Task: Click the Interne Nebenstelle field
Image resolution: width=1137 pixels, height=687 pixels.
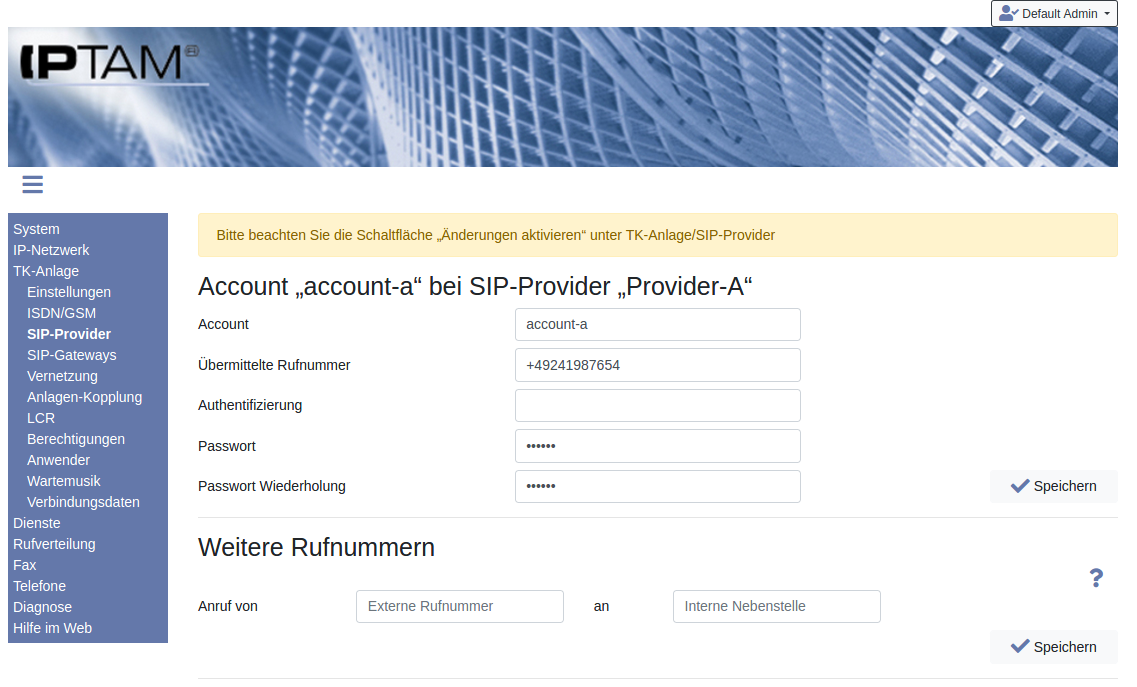Action: 776,606
